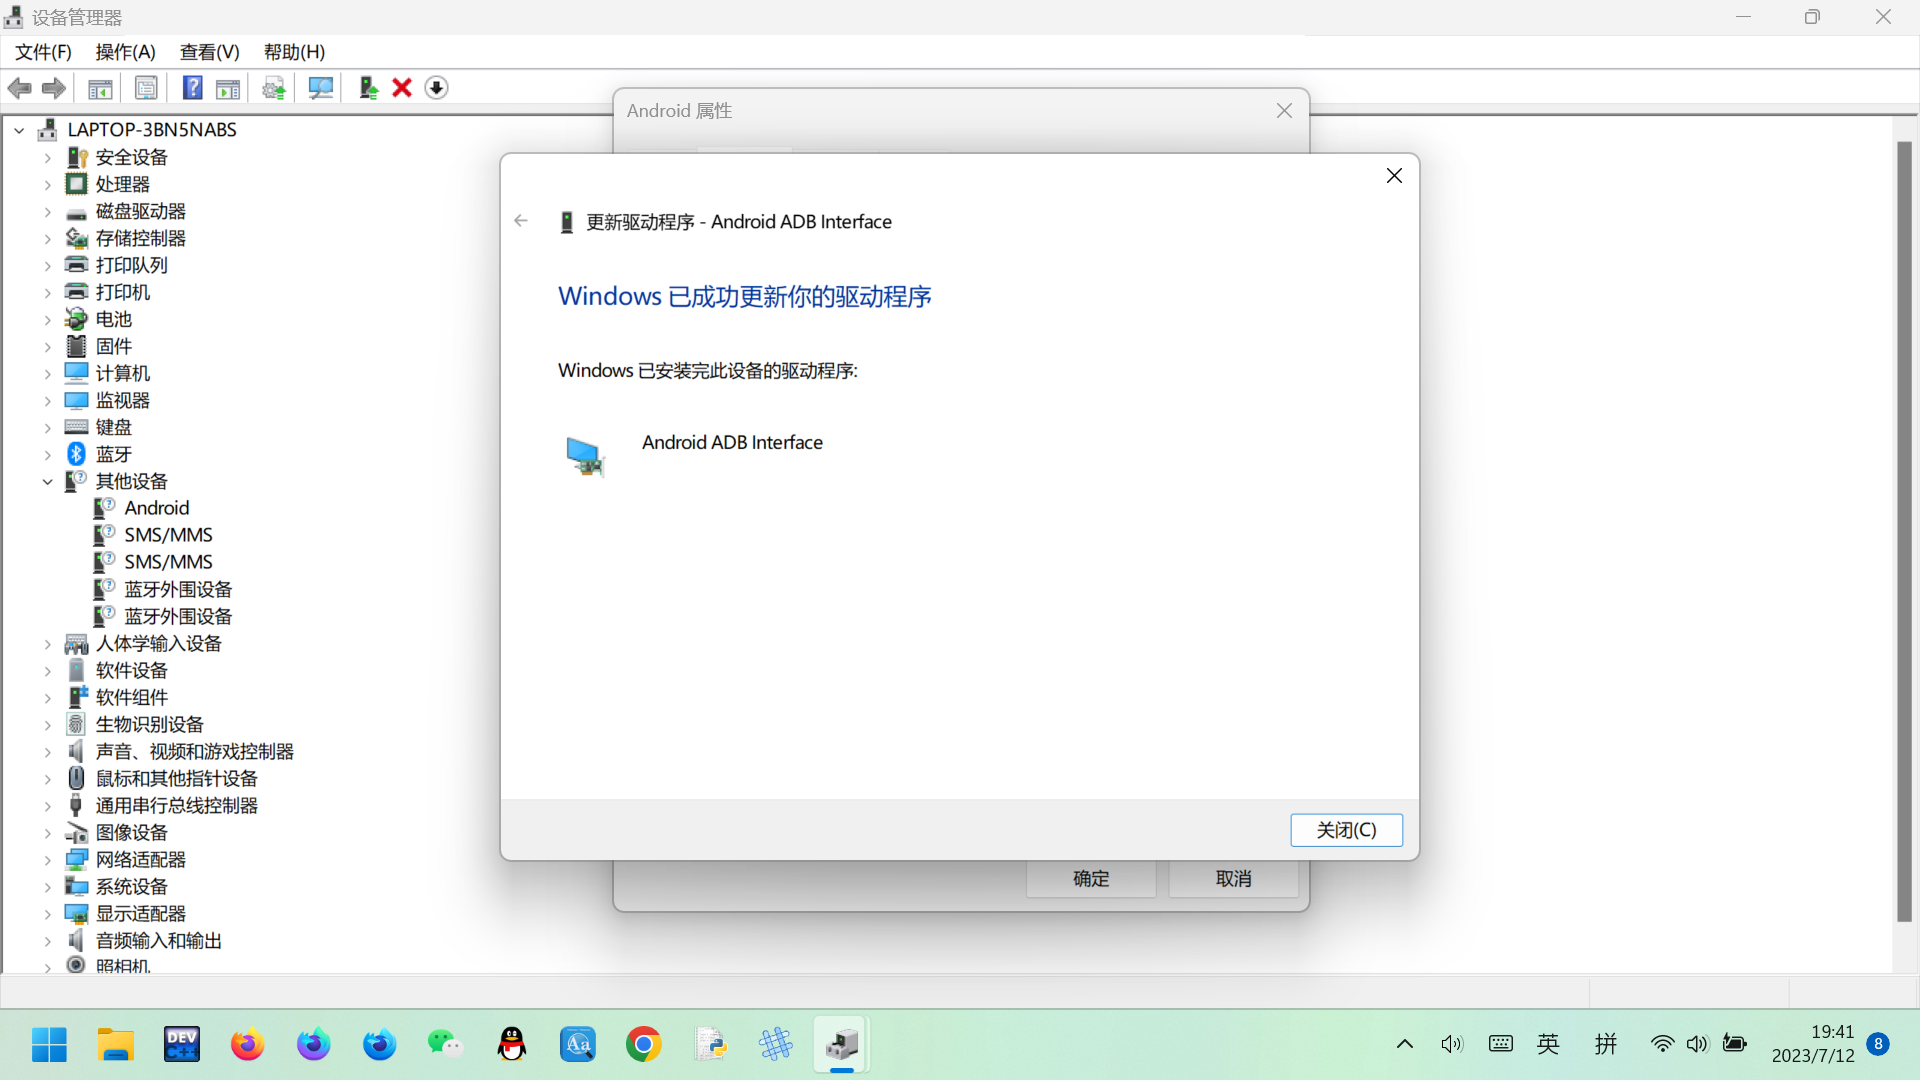Click the touch keyboard tray icon

[x=1501, y=1044]
